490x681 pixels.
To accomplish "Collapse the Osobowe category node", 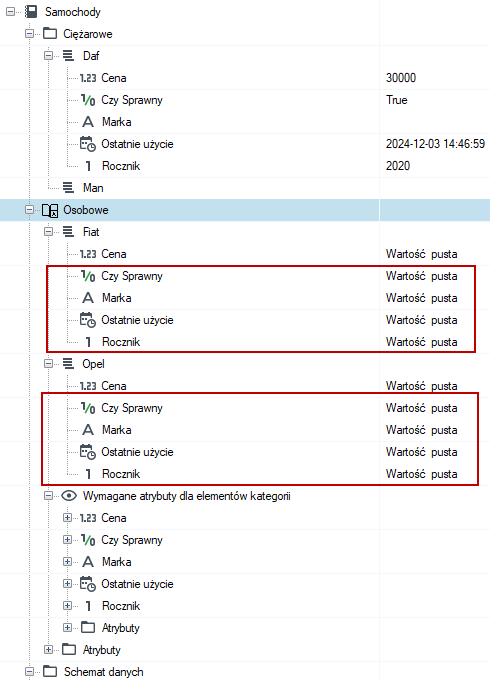I will point(30,210).
